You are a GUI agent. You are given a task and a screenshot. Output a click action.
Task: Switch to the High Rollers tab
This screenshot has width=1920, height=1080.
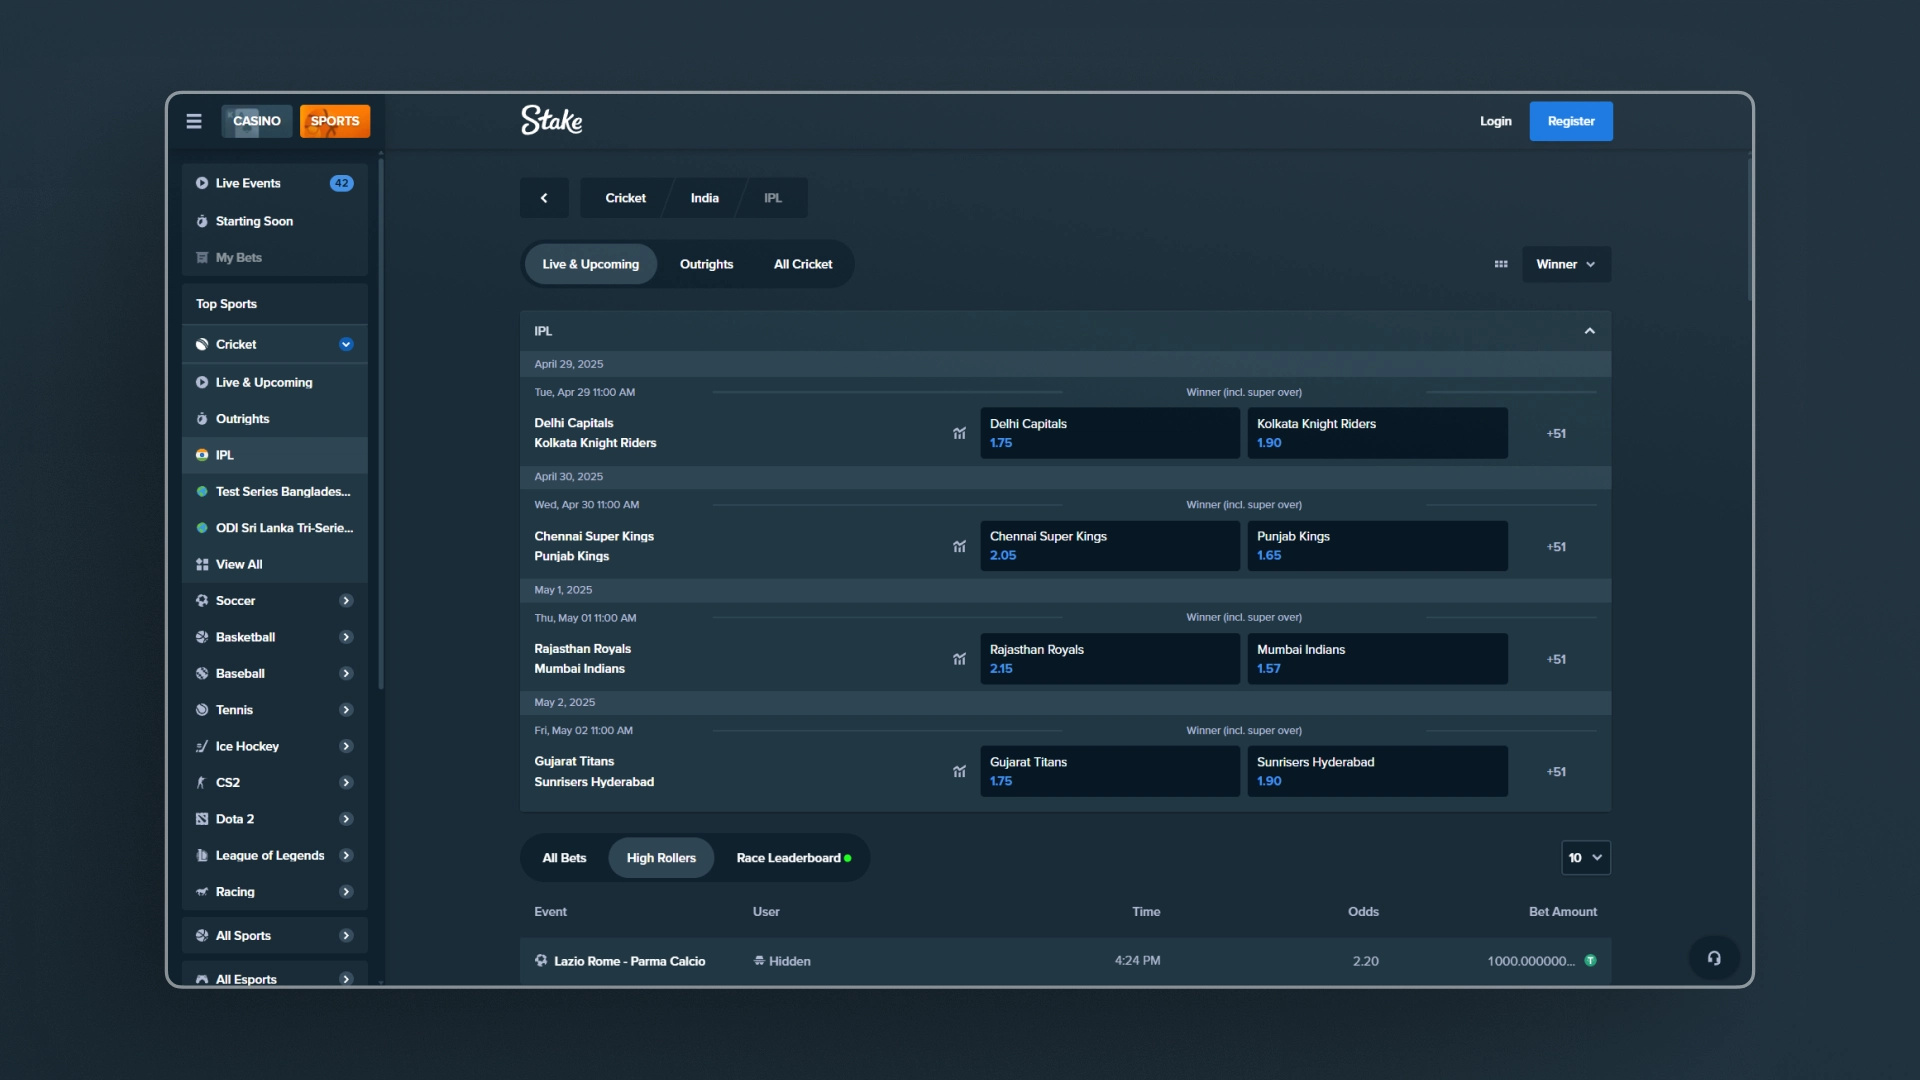coord(661,858)
